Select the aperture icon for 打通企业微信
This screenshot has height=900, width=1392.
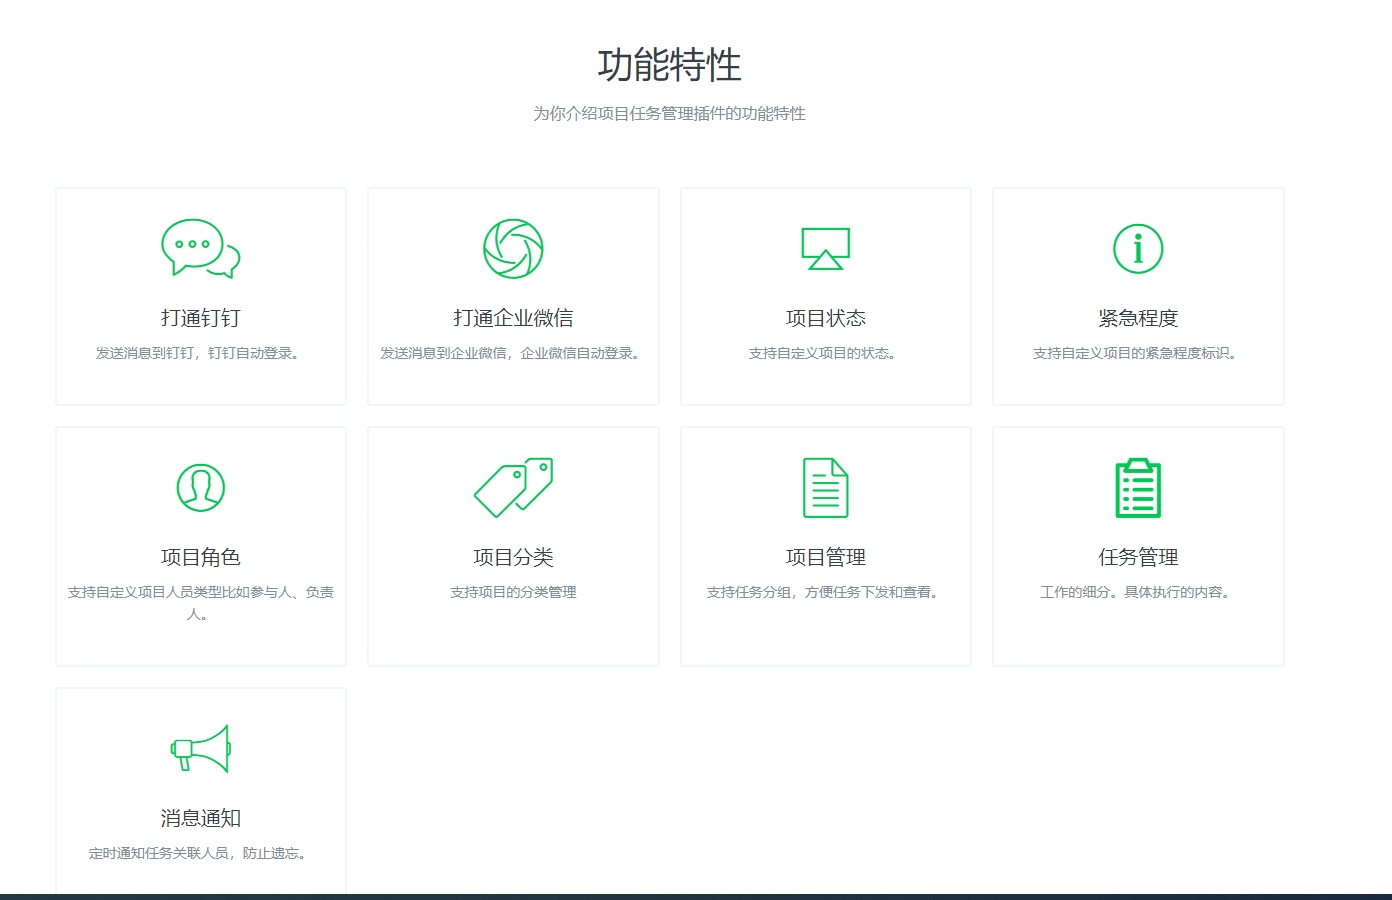point(513,249)
